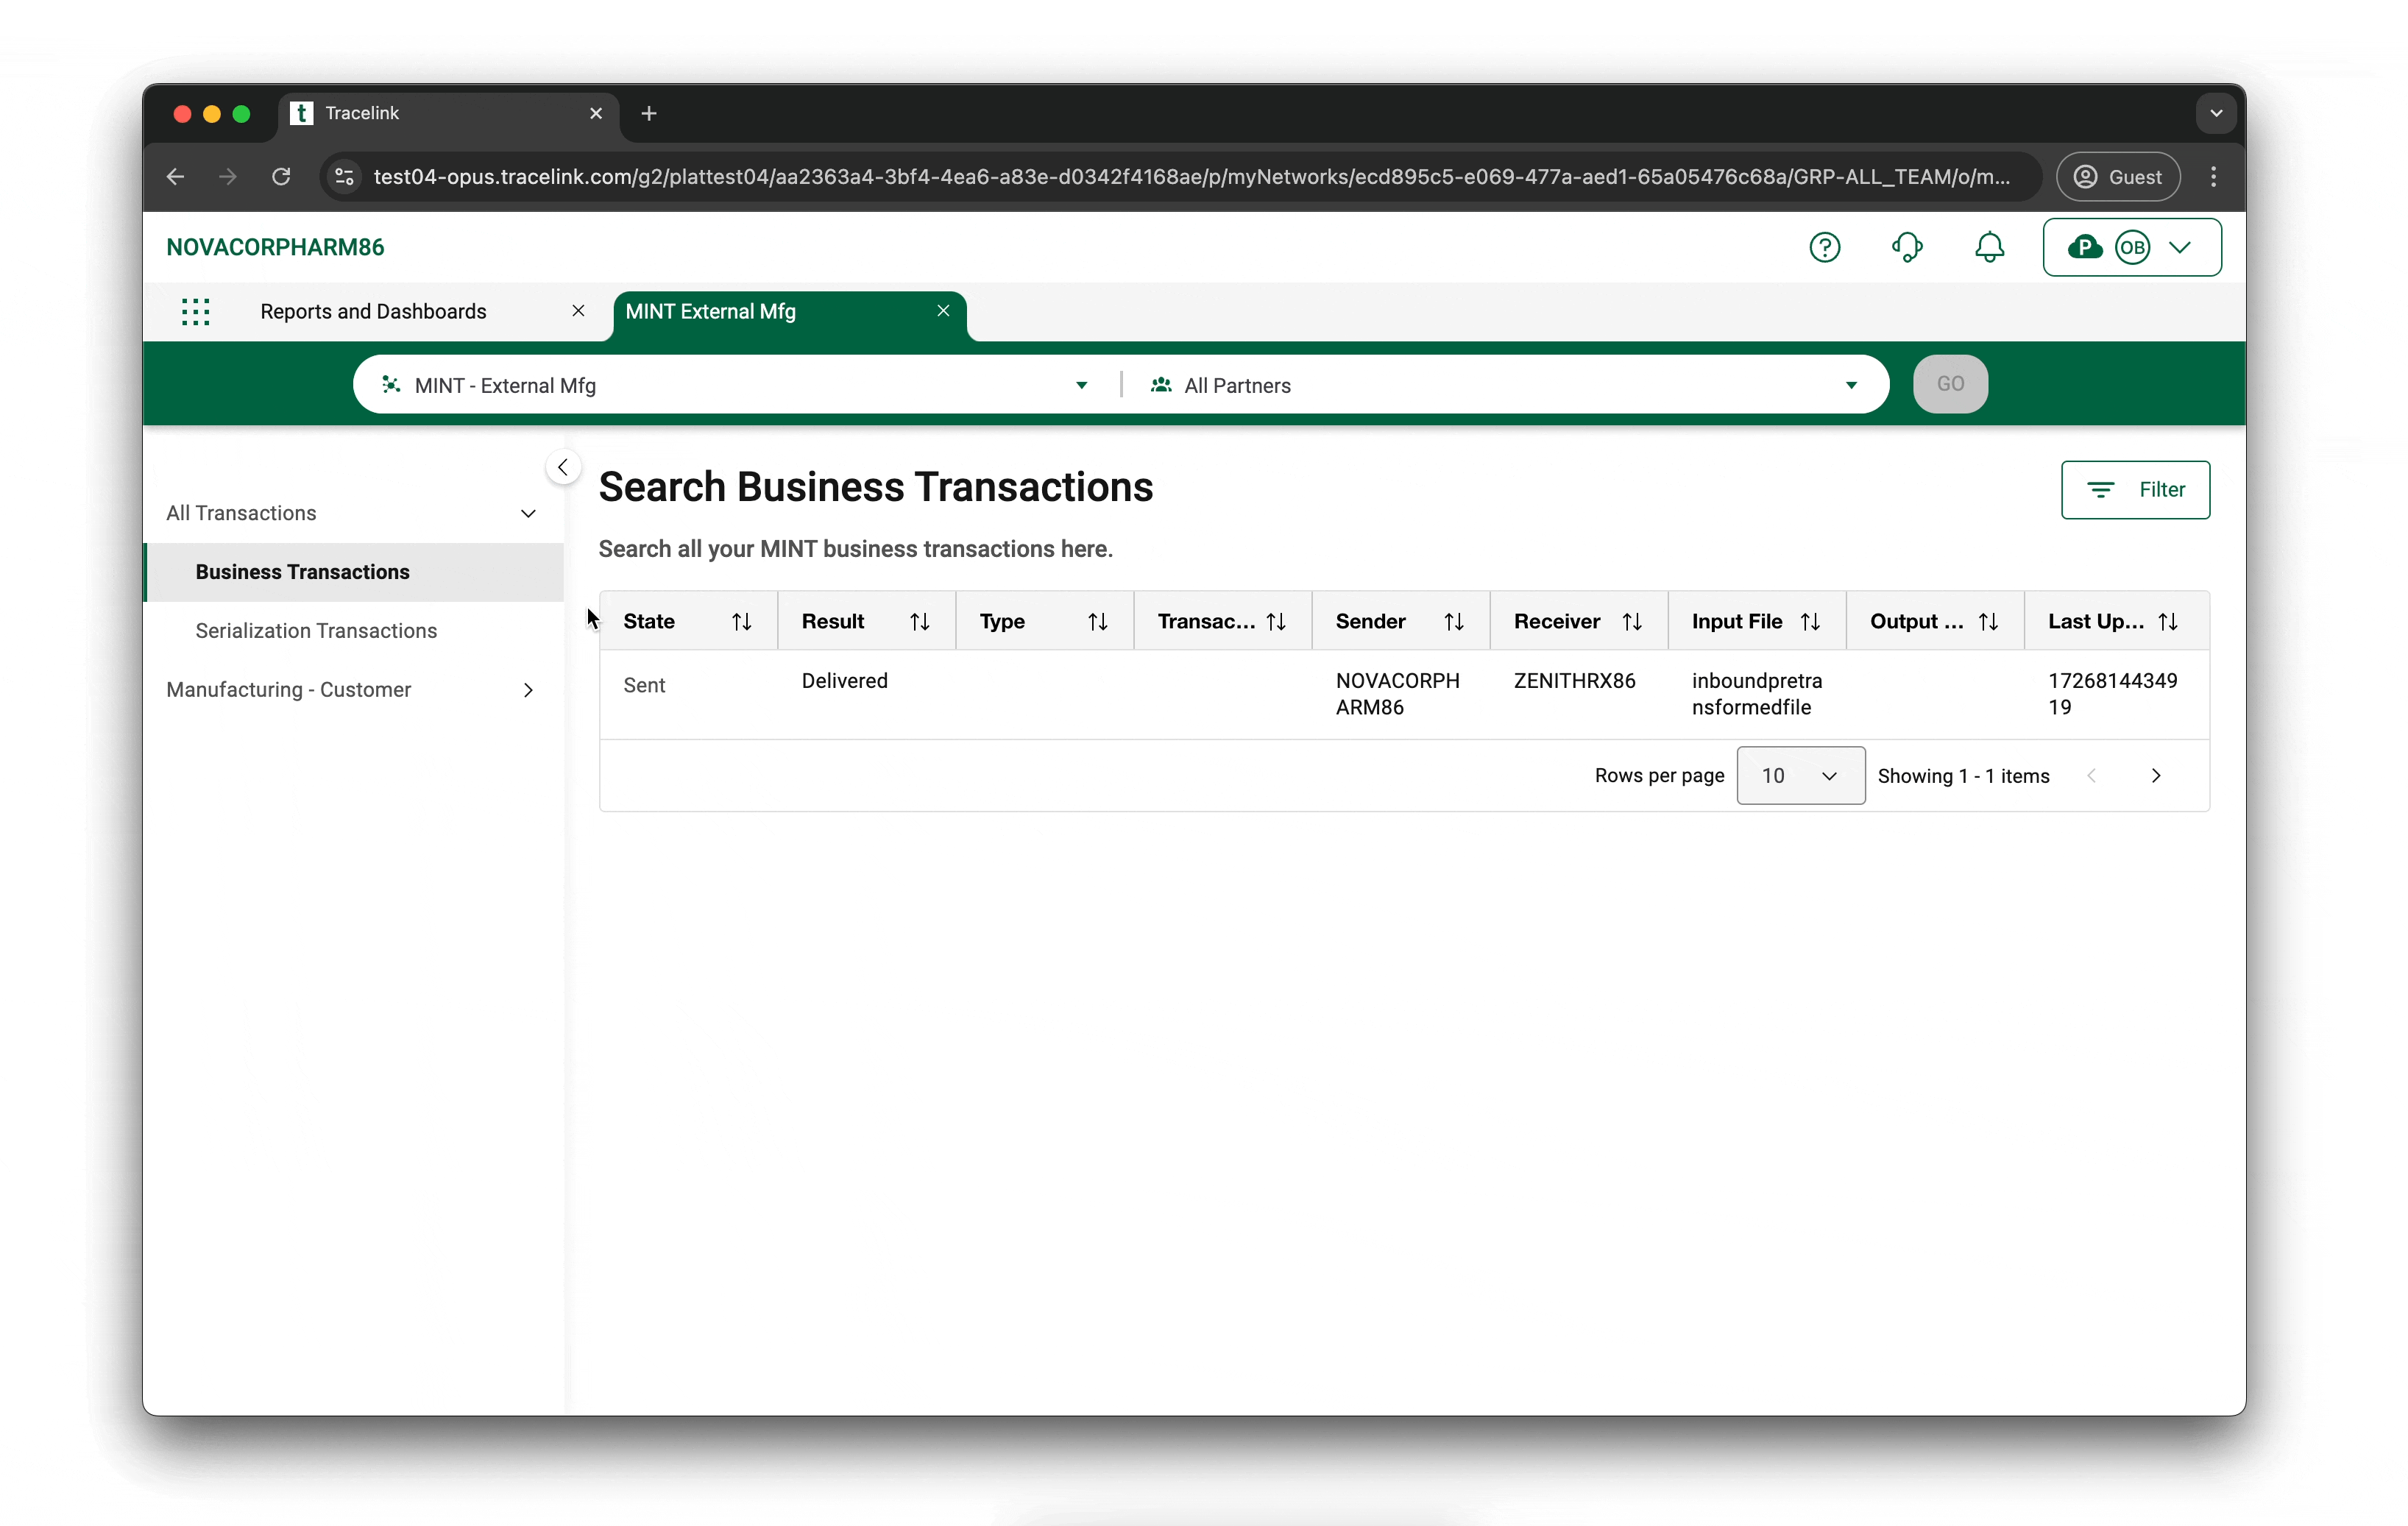Open the notifications bell

(1989, 247)
